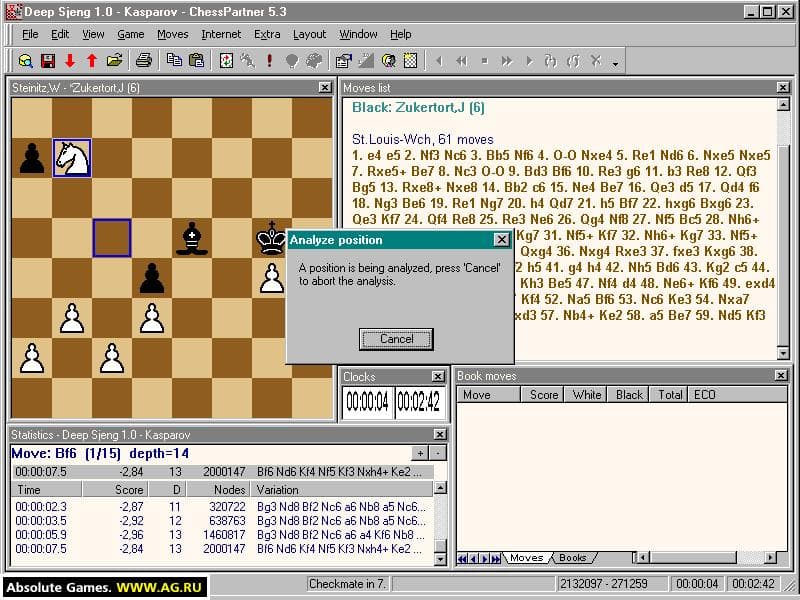Click Statistics list scrollbar down arrow
Image resolution: width=800 pixels, height=600 pixels.
tap(440, 560)
